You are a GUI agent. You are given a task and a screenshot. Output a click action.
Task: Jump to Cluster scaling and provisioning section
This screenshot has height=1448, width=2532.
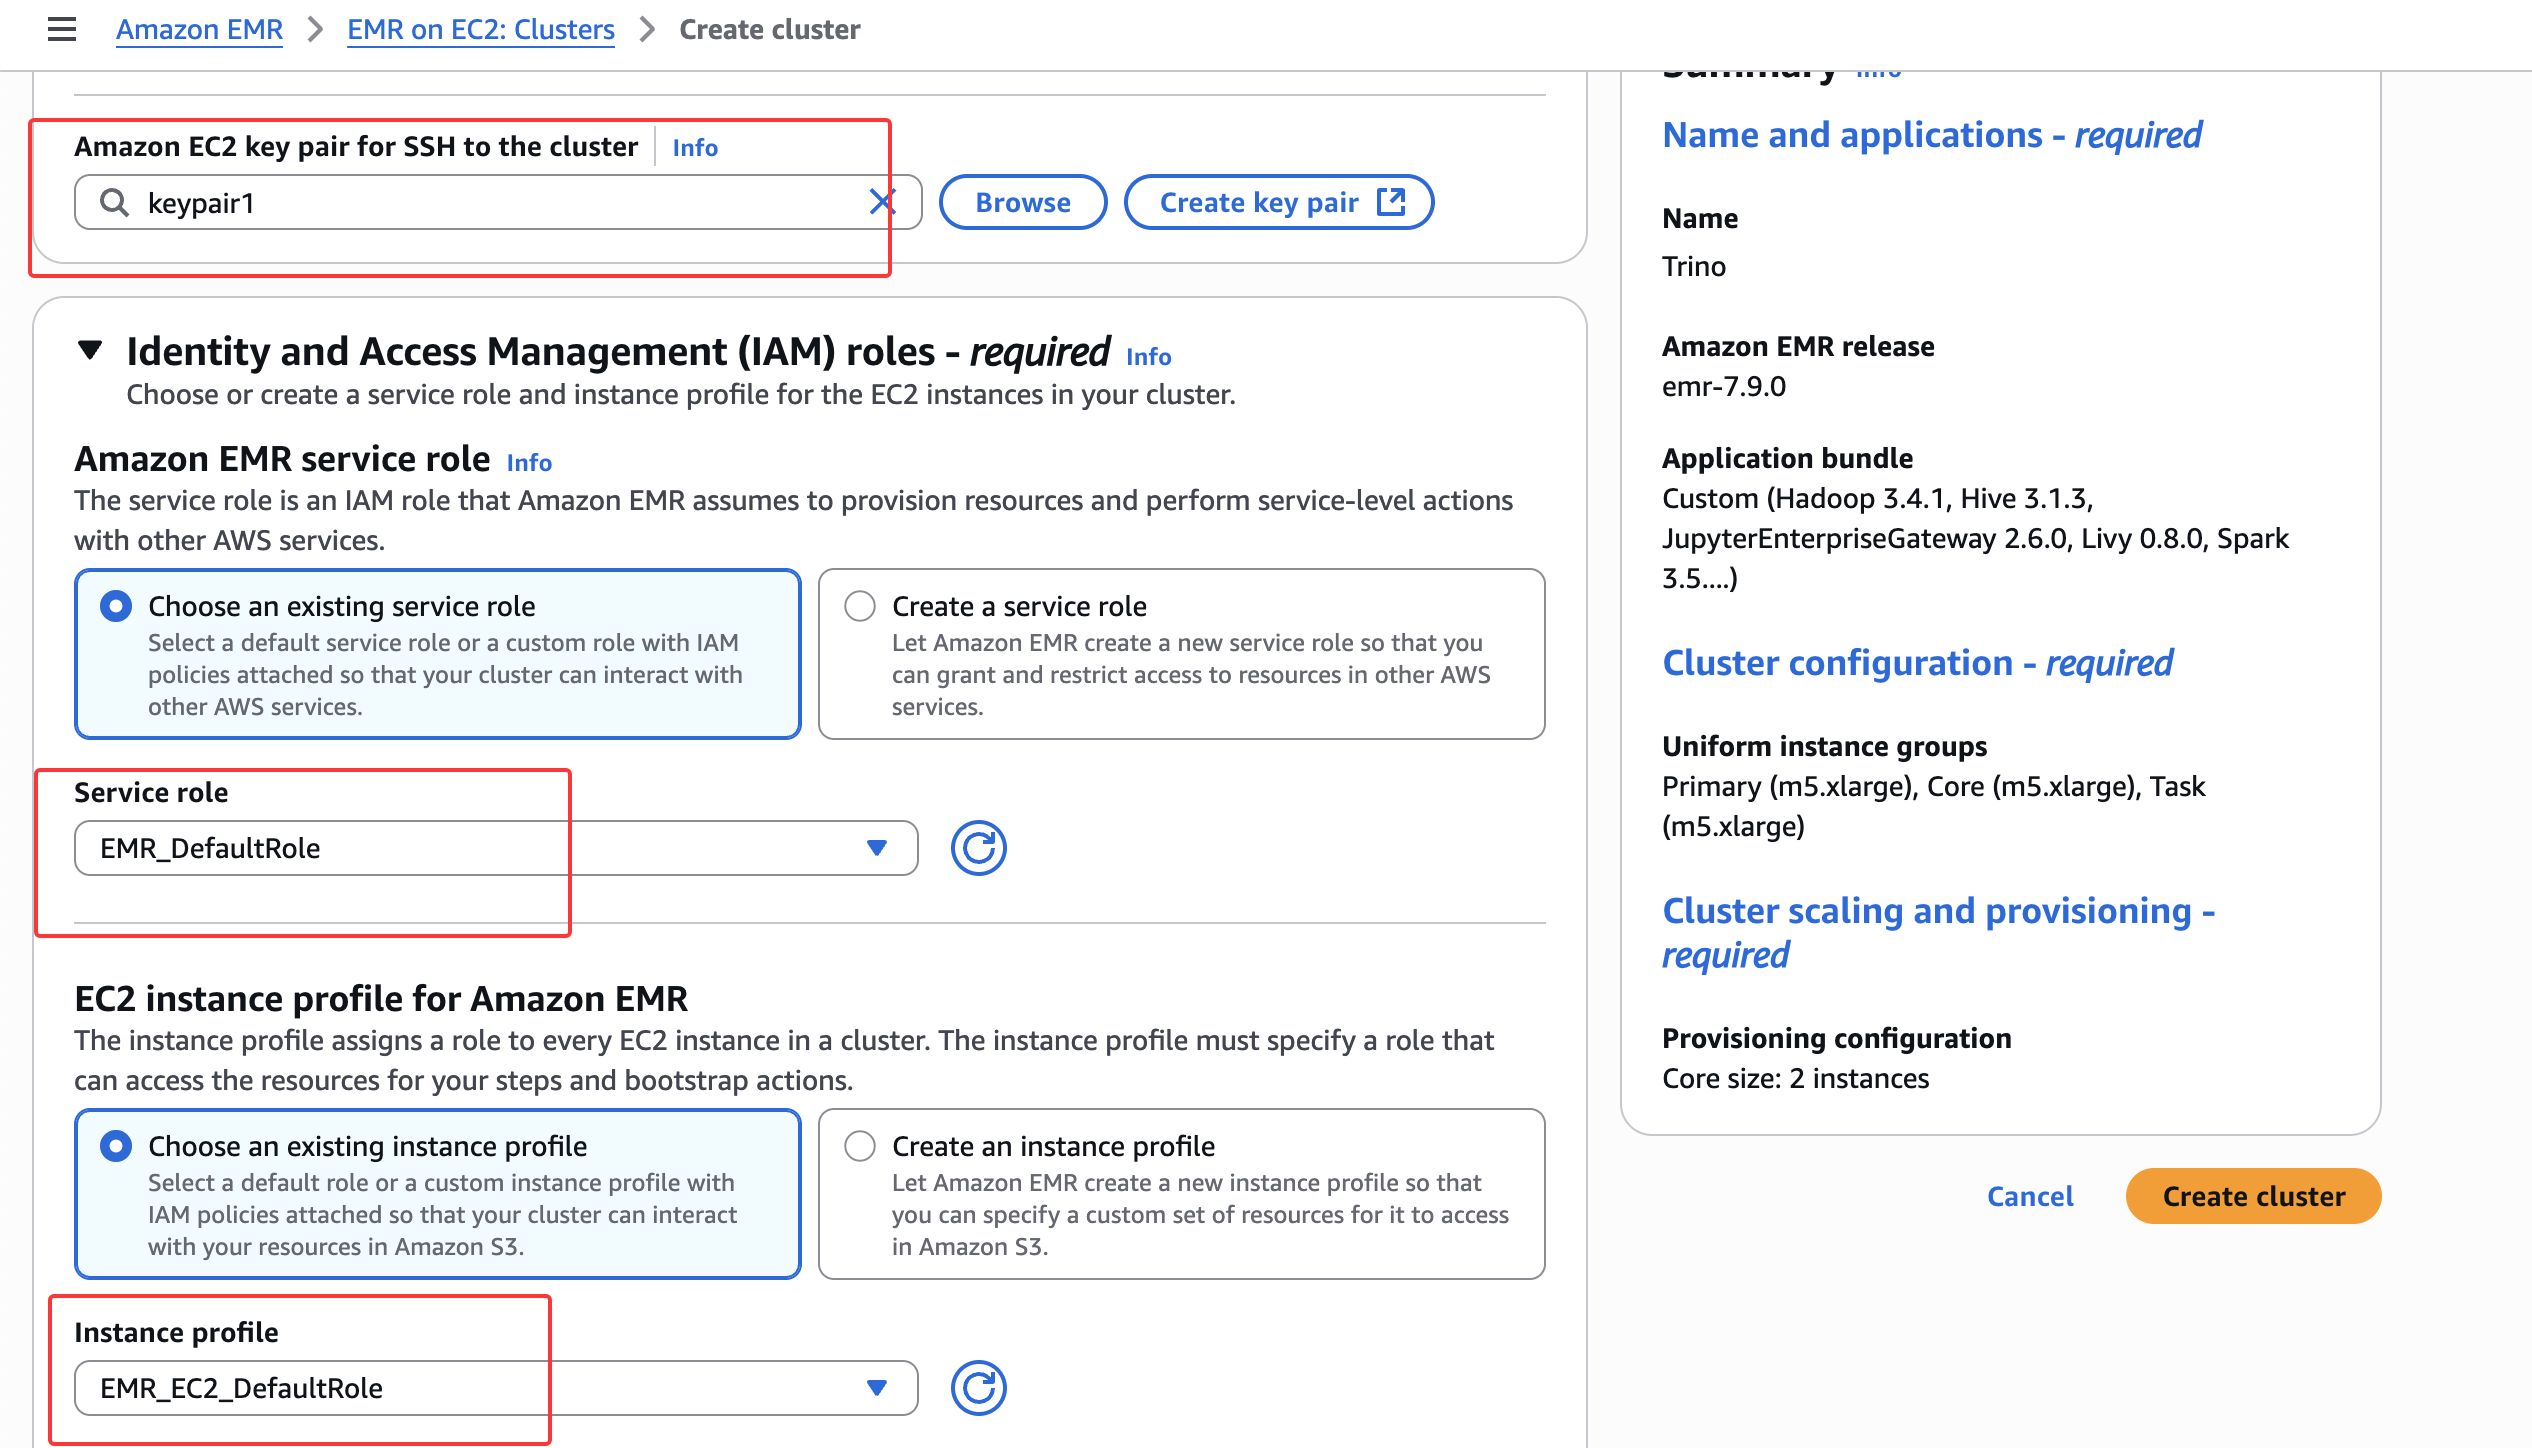(x=1938, y=932)
